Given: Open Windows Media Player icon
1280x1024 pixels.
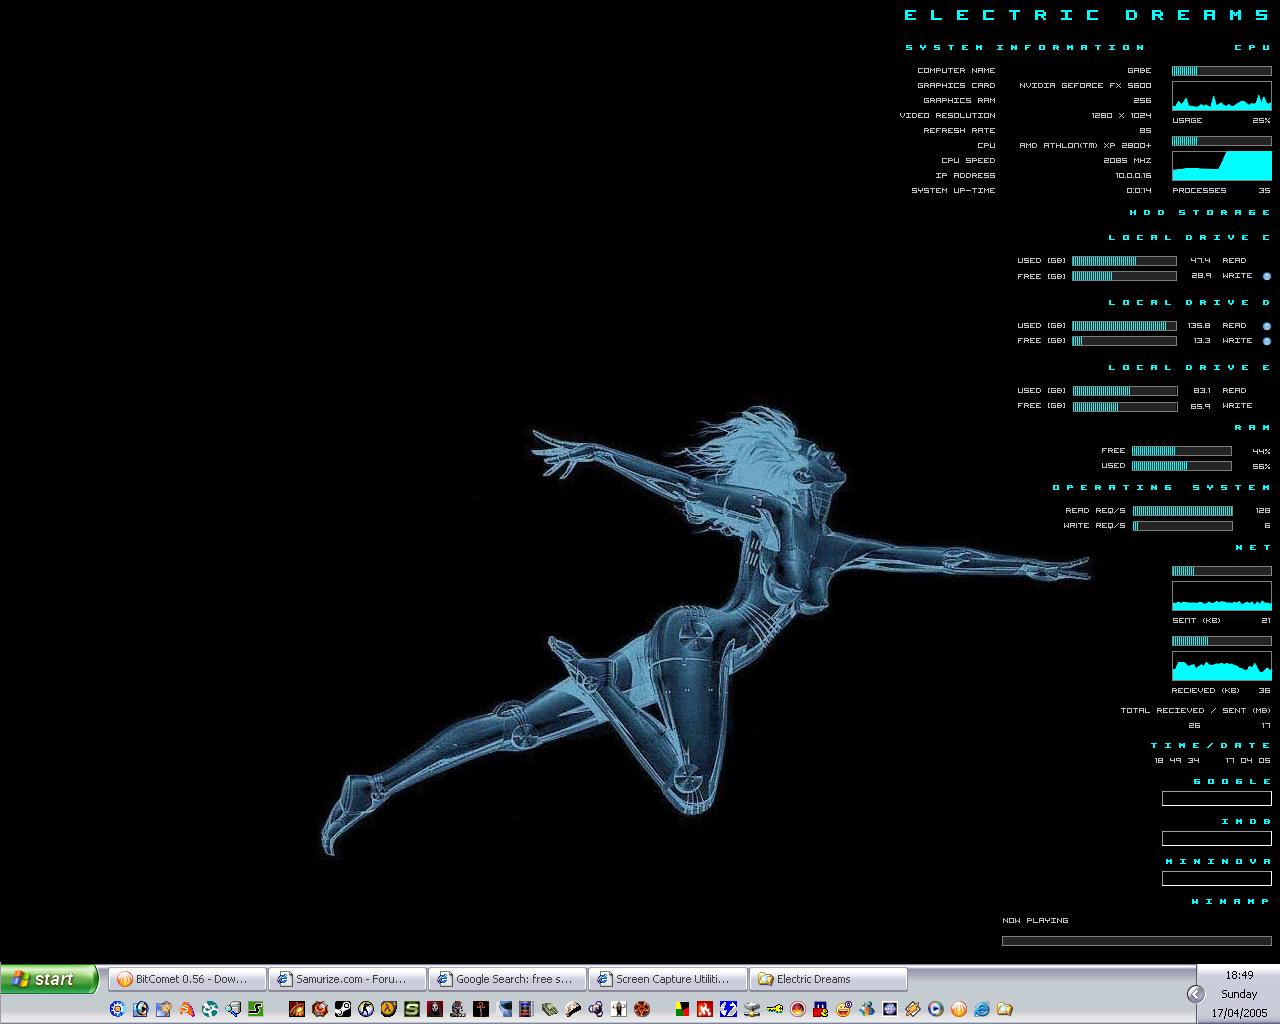Looking at the screenshot, I should pos(936,1009).
